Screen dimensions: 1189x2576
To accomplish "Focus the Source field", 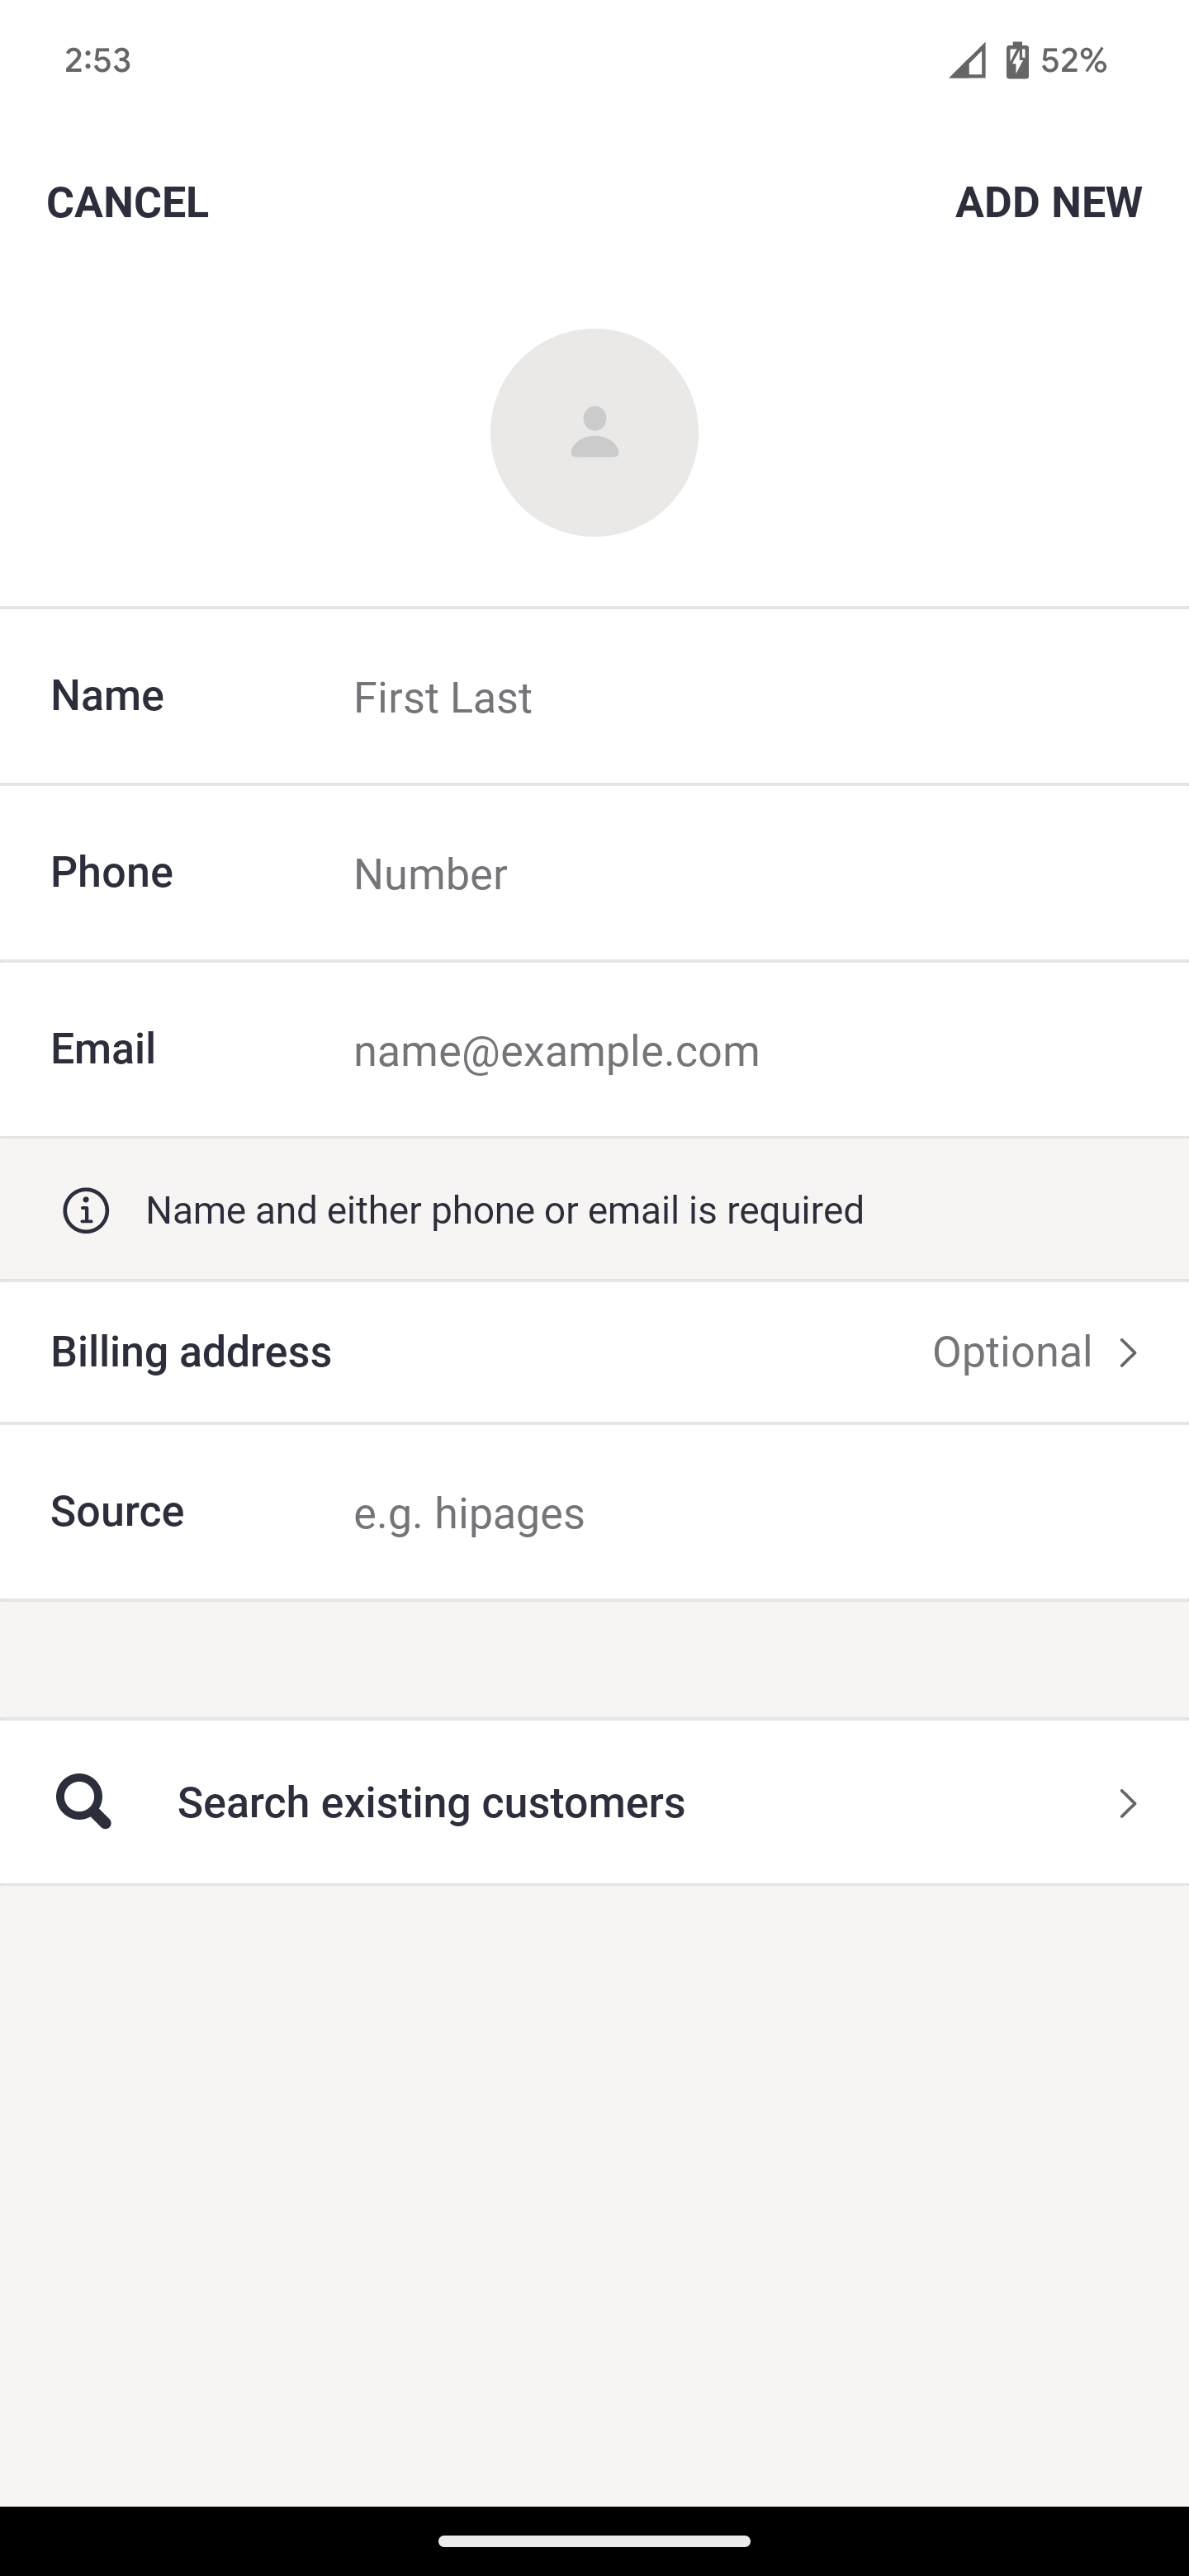I will (x=740, y=1513).
